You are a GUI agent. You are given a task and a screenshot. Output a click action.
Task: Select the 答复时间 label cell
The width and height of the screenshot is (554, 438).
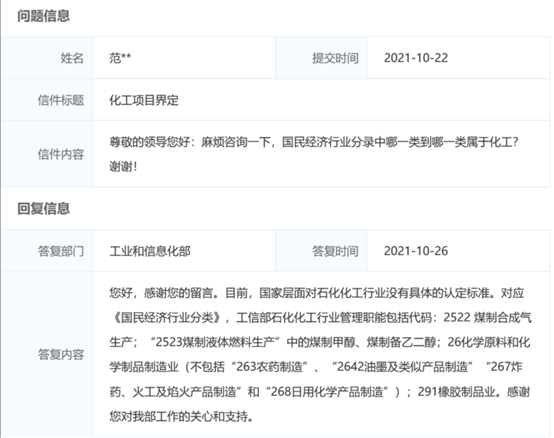click(322, 251)
